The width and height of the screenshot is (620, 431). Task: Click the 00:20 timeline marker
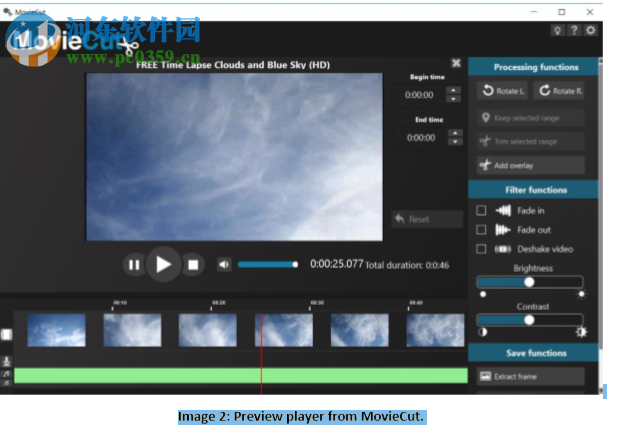point(219,302)
